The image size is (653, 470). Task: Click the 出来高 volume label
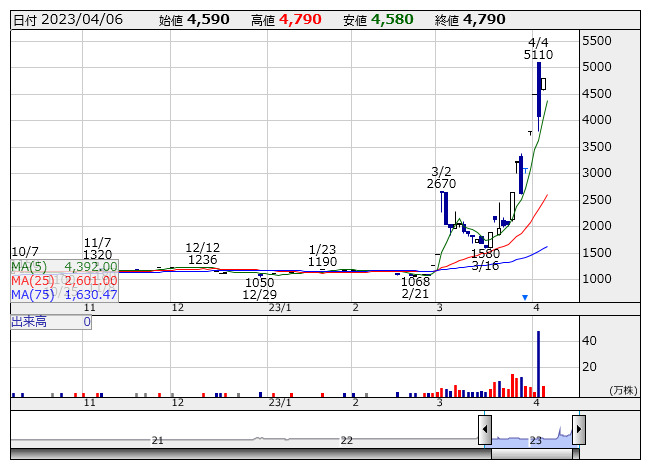[29, 322]
